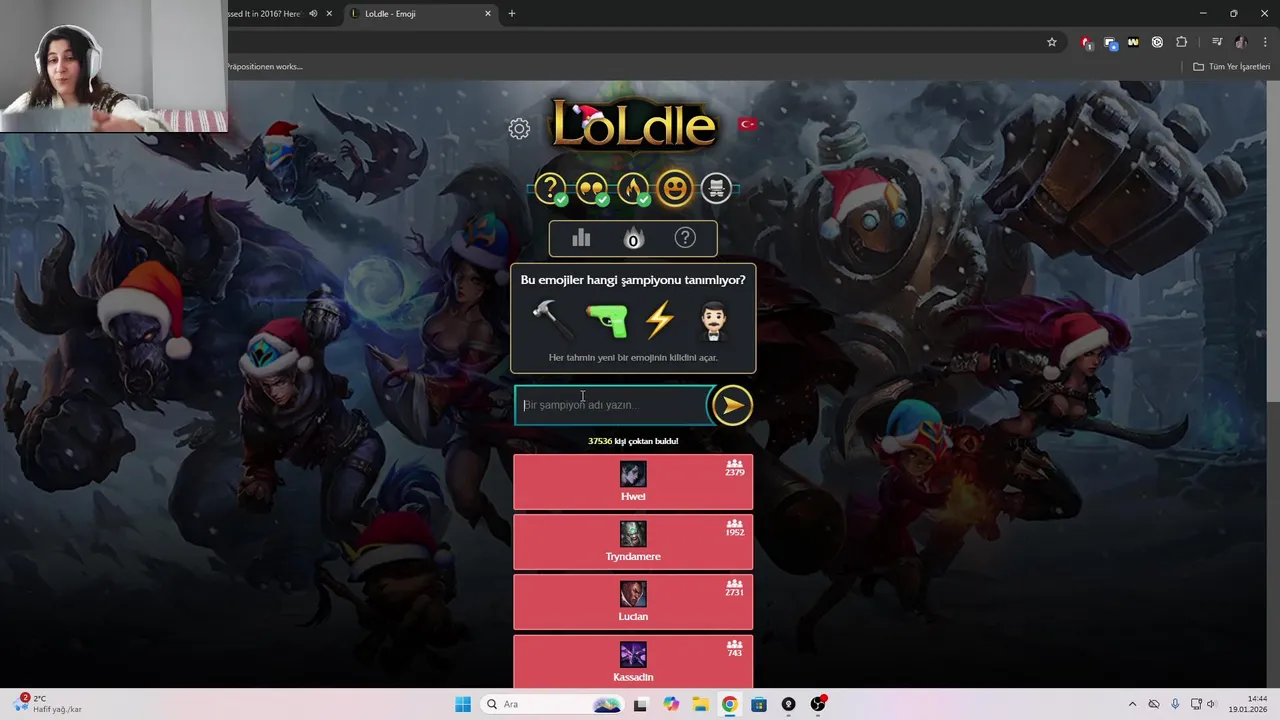This screenshot has width=1280, height=720.
Task: Open the circular play extension icon
Action: point(1157,42)
